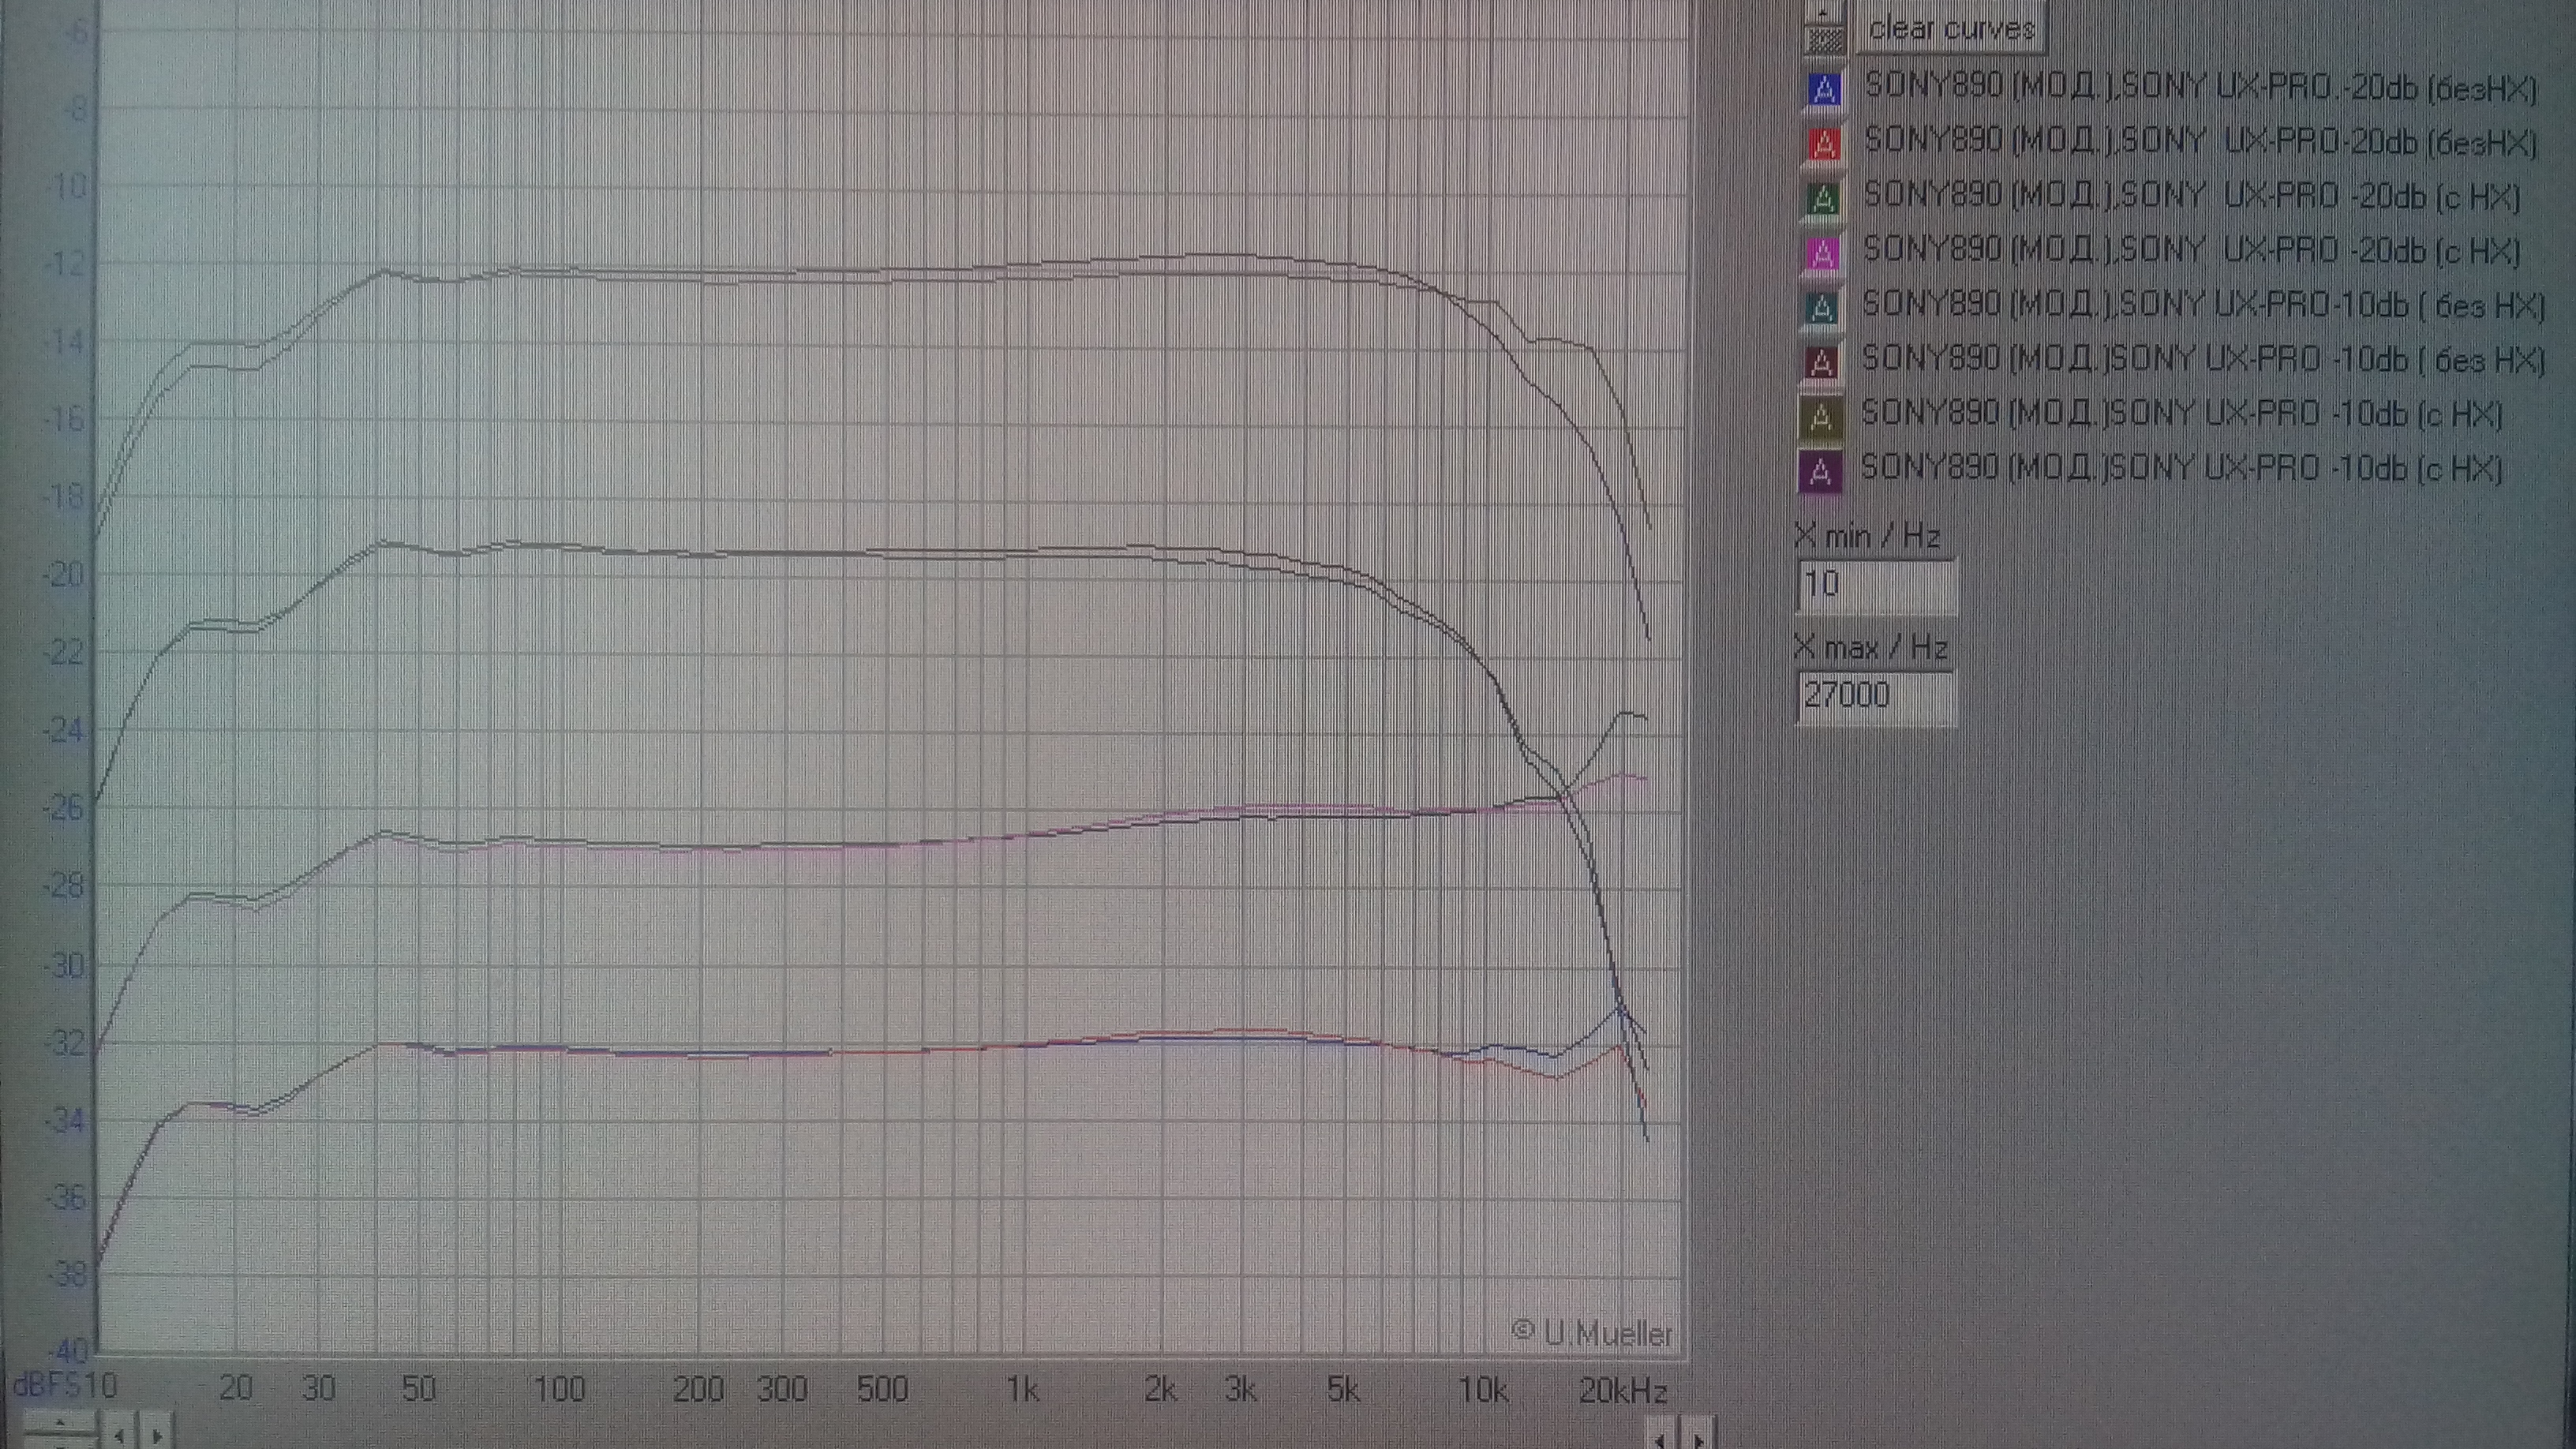Click left arrow below the dBFS axis
This screenshot has width=2576, height=1449.
click(120, 1435)
